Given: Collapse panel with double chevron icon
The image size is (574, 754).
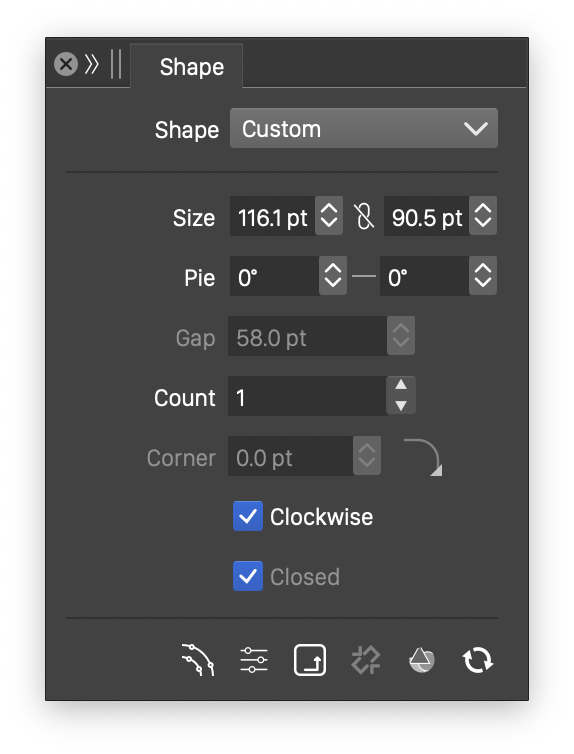Looking at the screenshot, I should [92, 64].
